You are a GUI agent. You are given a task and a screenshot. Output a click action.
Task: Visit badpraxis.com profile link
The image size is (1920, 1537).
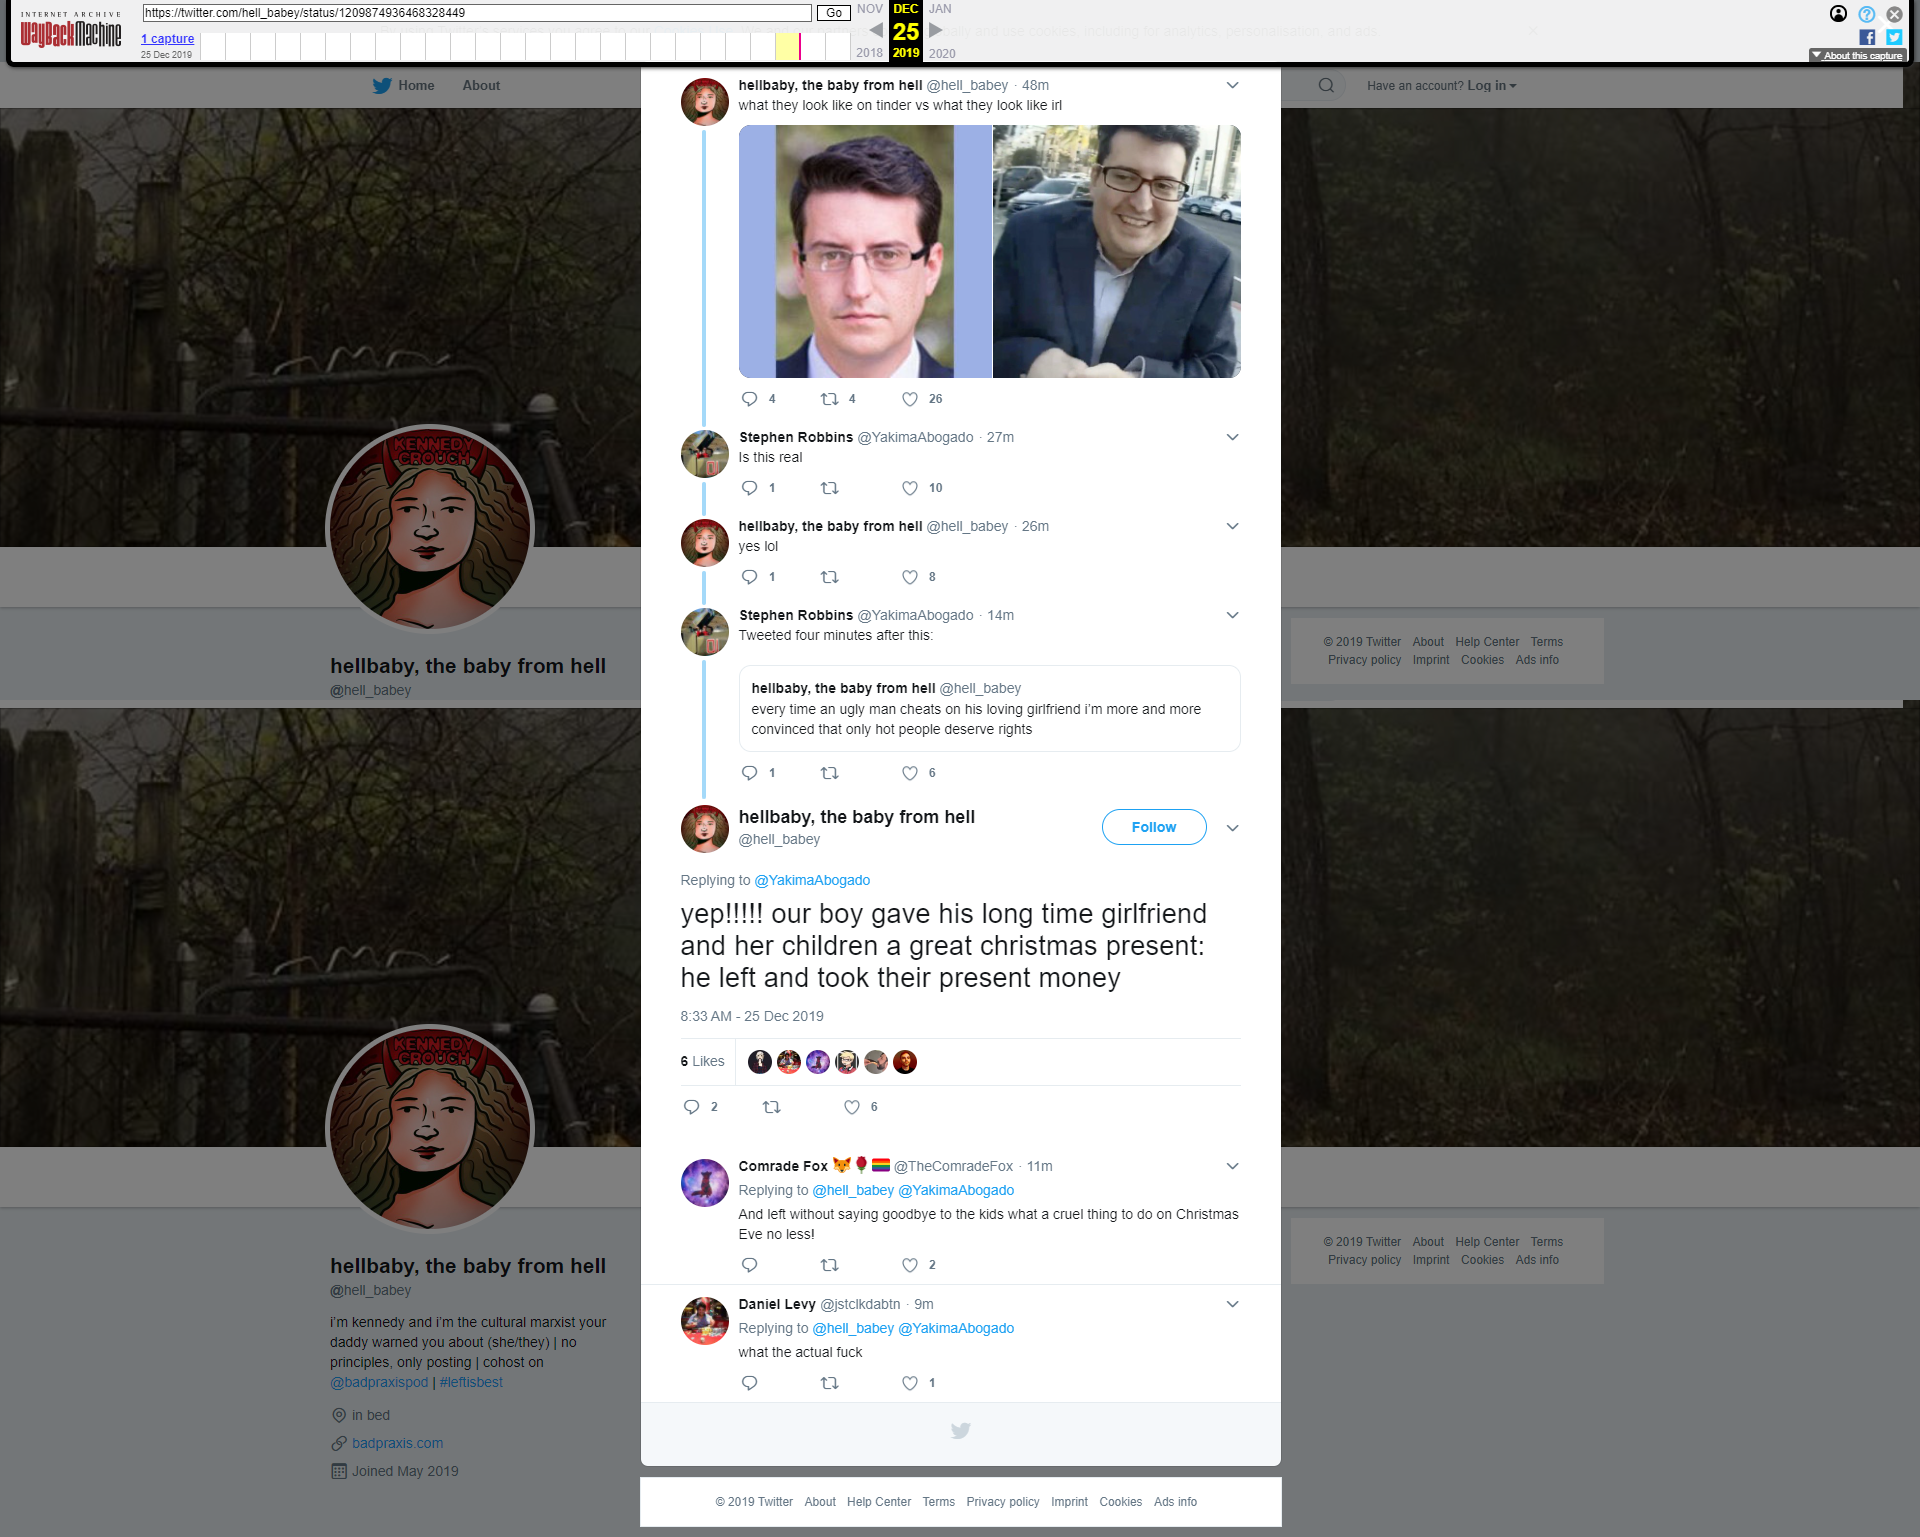pos(397,1444)
